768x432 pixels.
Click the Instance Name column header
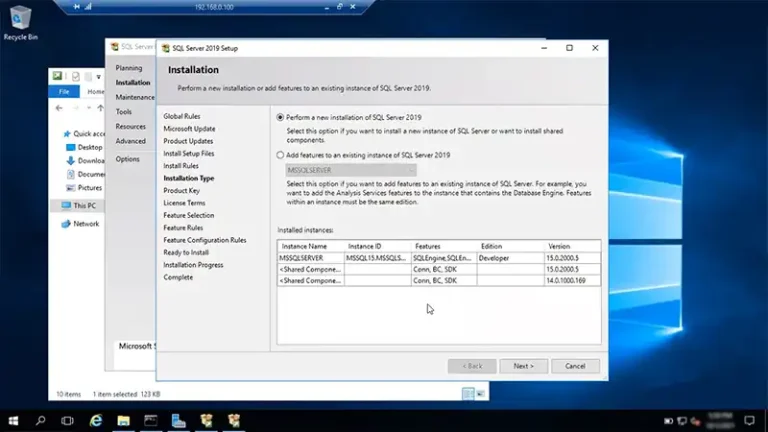pyautogui.click(x=311, y=246)
